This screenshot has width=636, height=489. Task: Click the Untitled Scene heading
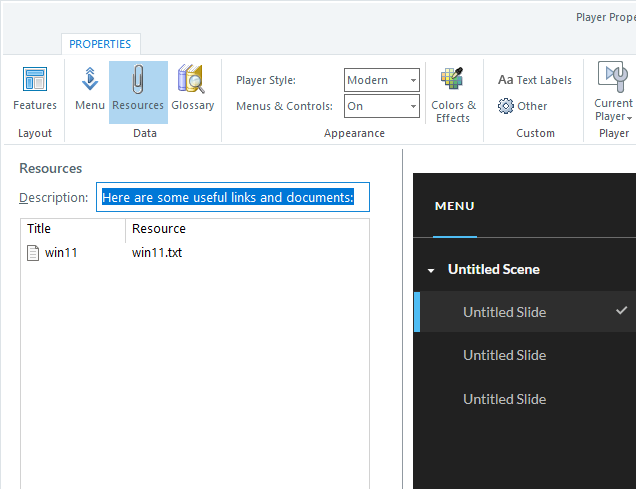click(x=494, y=269)
